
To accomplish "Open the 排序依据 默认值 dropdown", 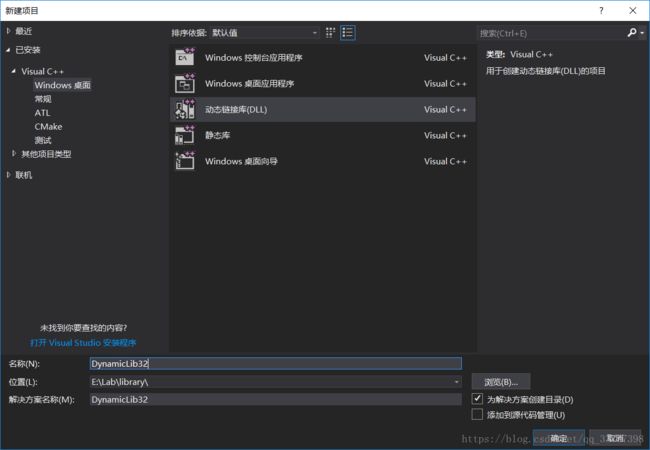I will pyautogui.click(x=264, y=33).
